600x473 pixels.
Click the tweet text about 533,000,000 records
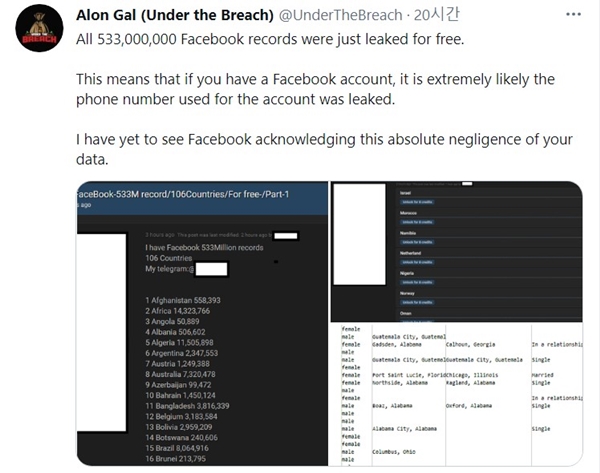(x=270, y=39)
